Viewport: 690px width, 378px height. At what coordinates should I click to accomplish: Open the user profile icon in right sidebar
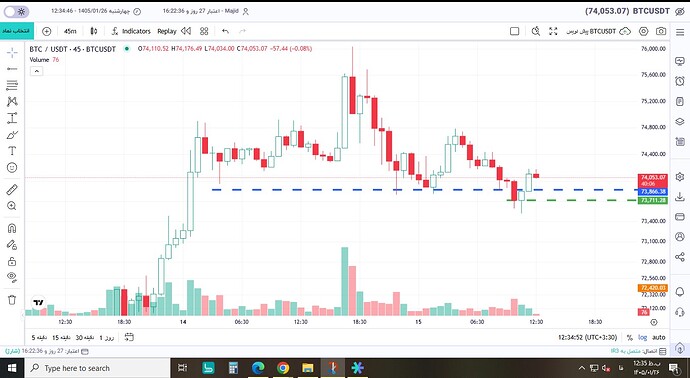pos(680,237)
